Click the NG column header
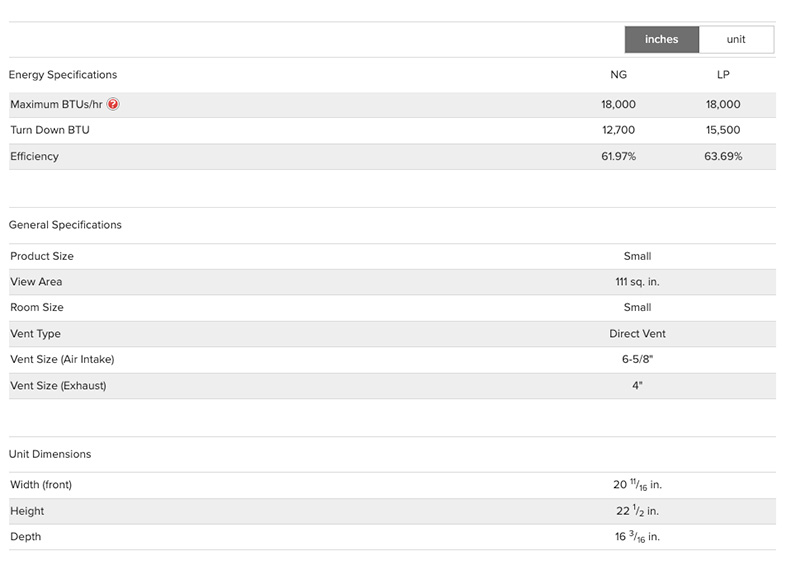This screenshot has height=565, width=800. (x=618, y=75)
